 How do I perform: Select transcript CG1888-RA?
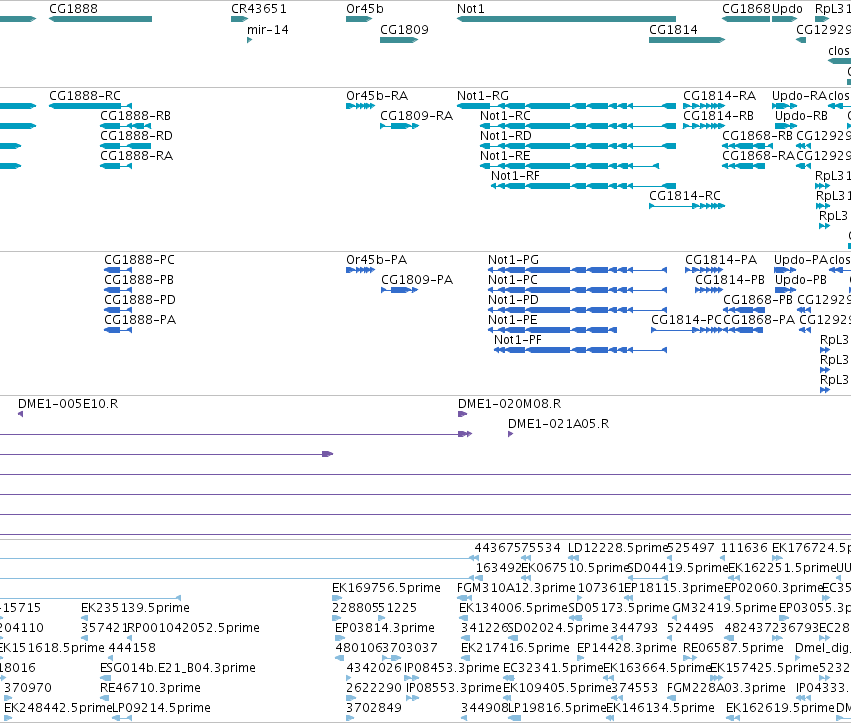click(x=116, y=166)
